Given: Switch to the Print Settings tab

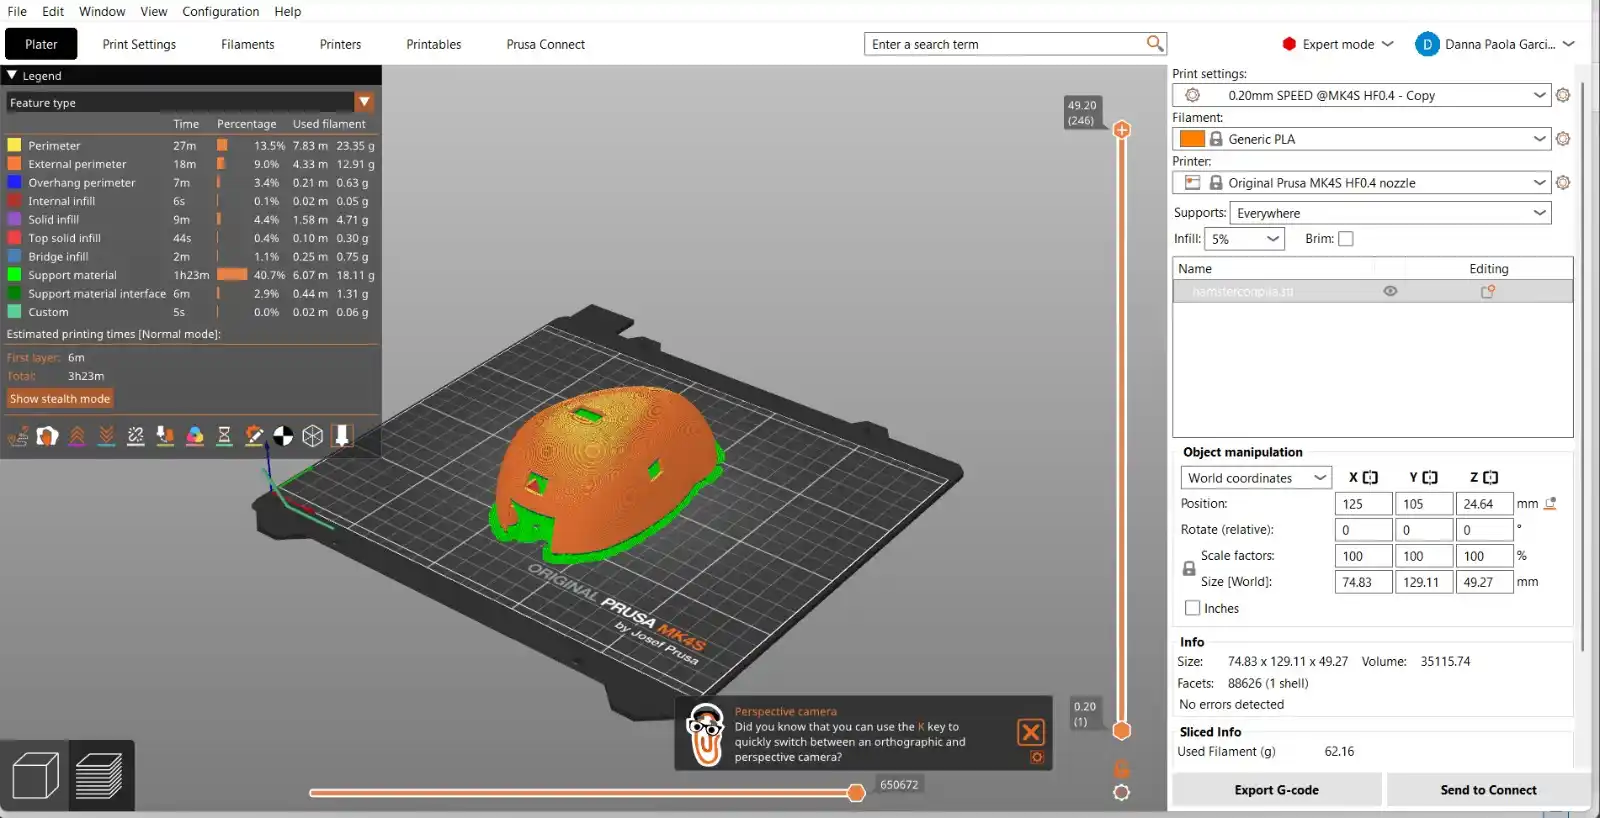Looking at the screenshot, I should tap(139, 44).
